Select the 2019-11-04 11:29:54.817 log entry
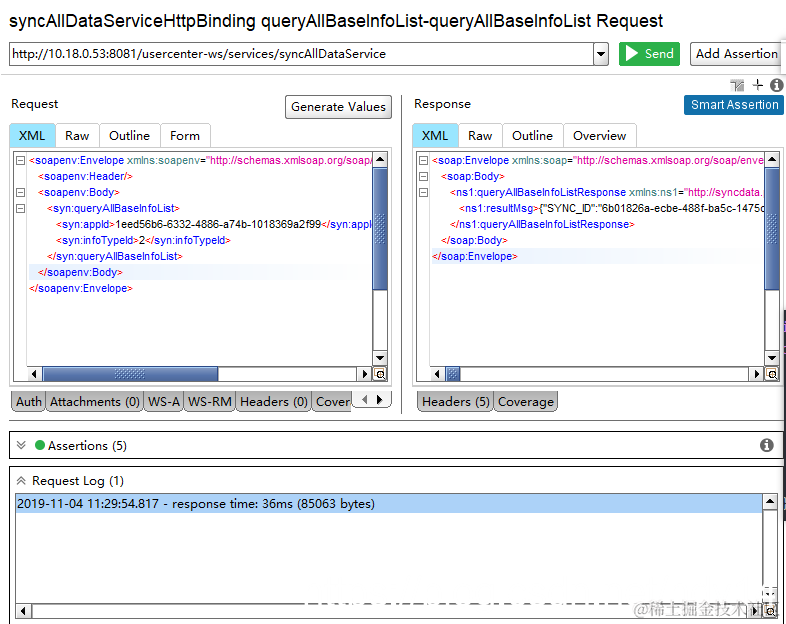The height and width of the screenshot is (624, 786). (389, 504)
